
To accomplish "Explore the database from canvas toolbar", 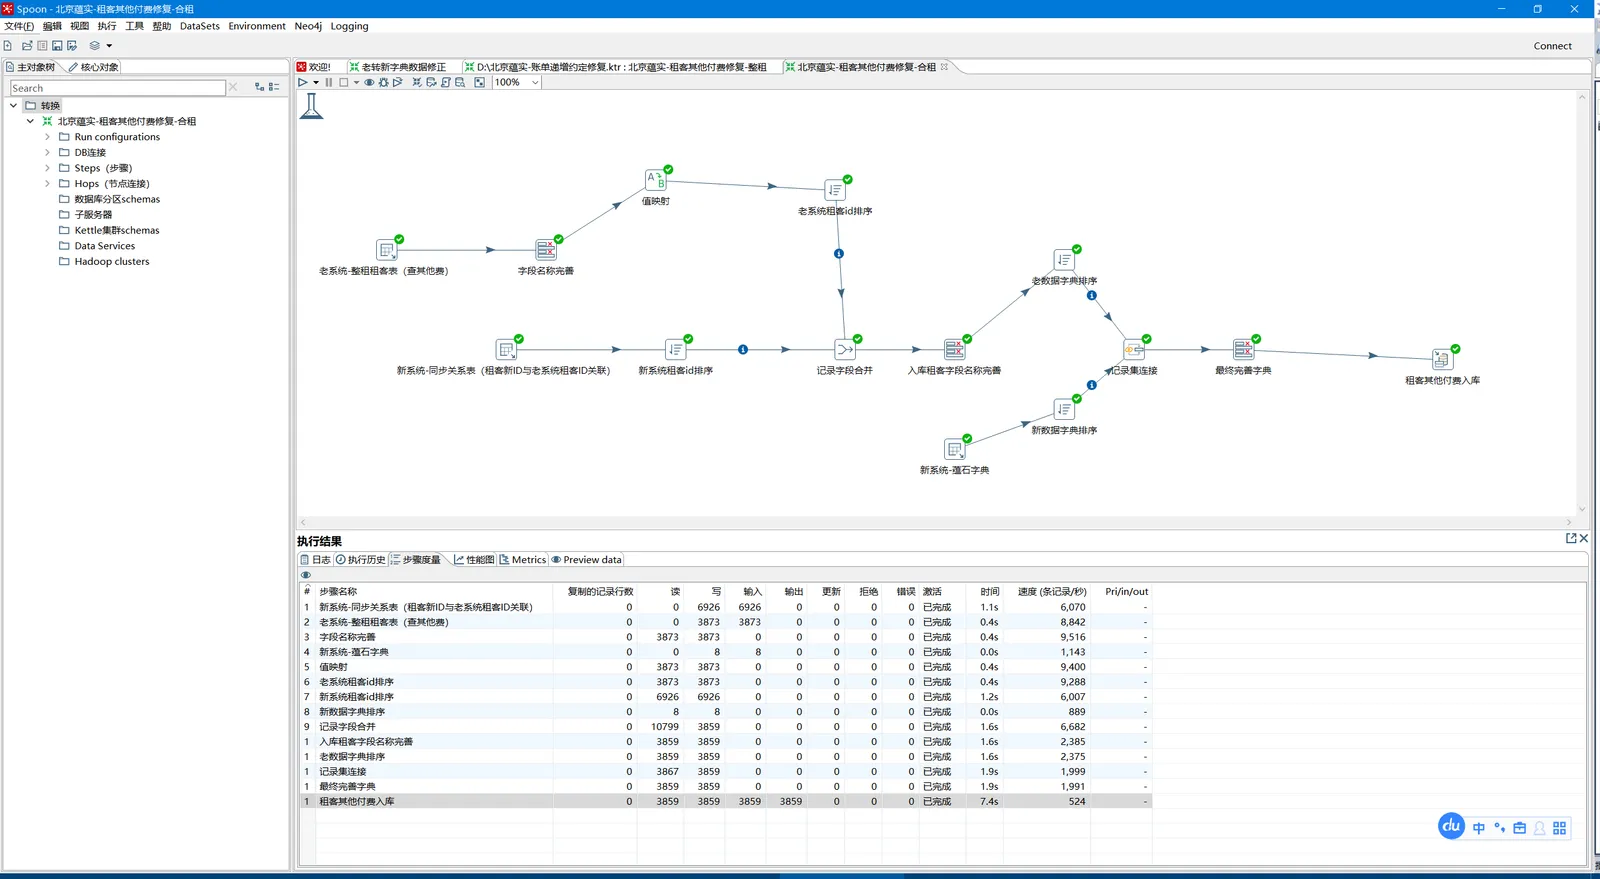I will [460, 82].
